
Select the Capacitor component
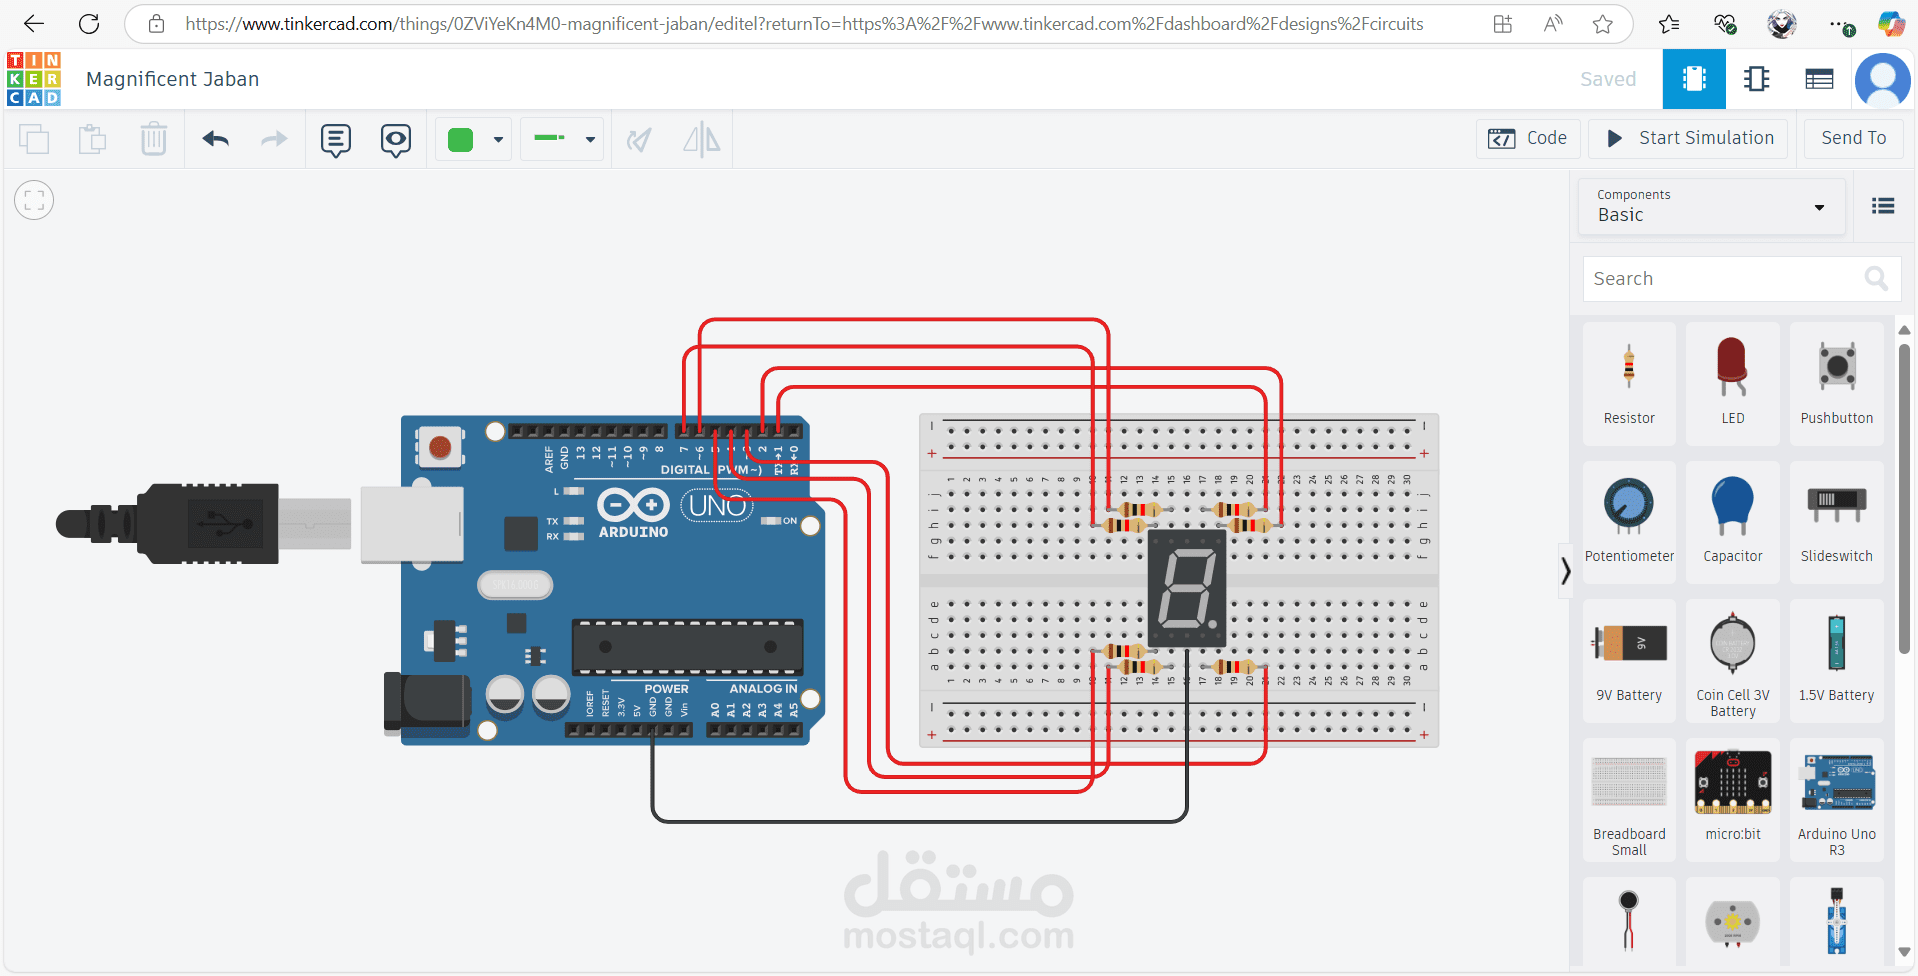click(x=1733, y=522)
